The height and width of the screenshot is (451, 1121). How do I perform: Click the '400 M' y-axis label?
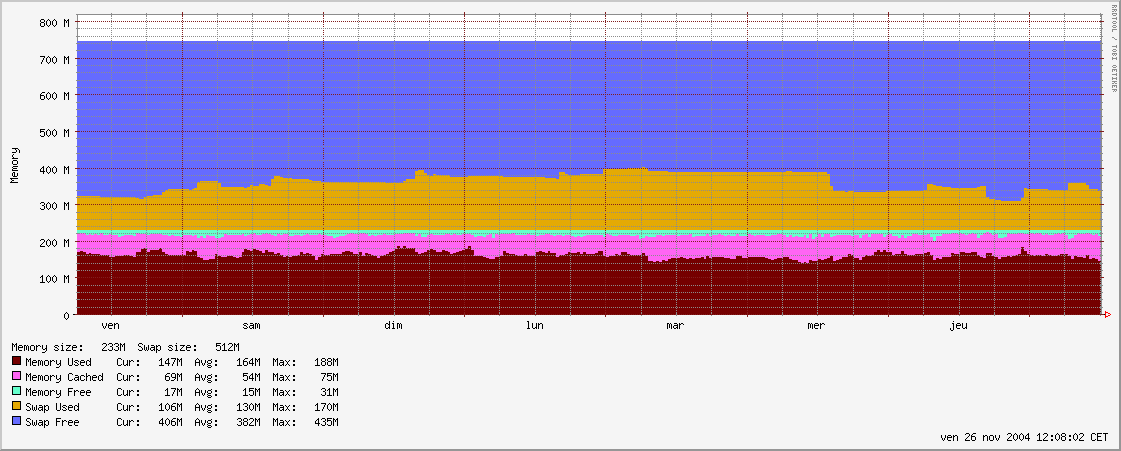click(x=56, y=169)
